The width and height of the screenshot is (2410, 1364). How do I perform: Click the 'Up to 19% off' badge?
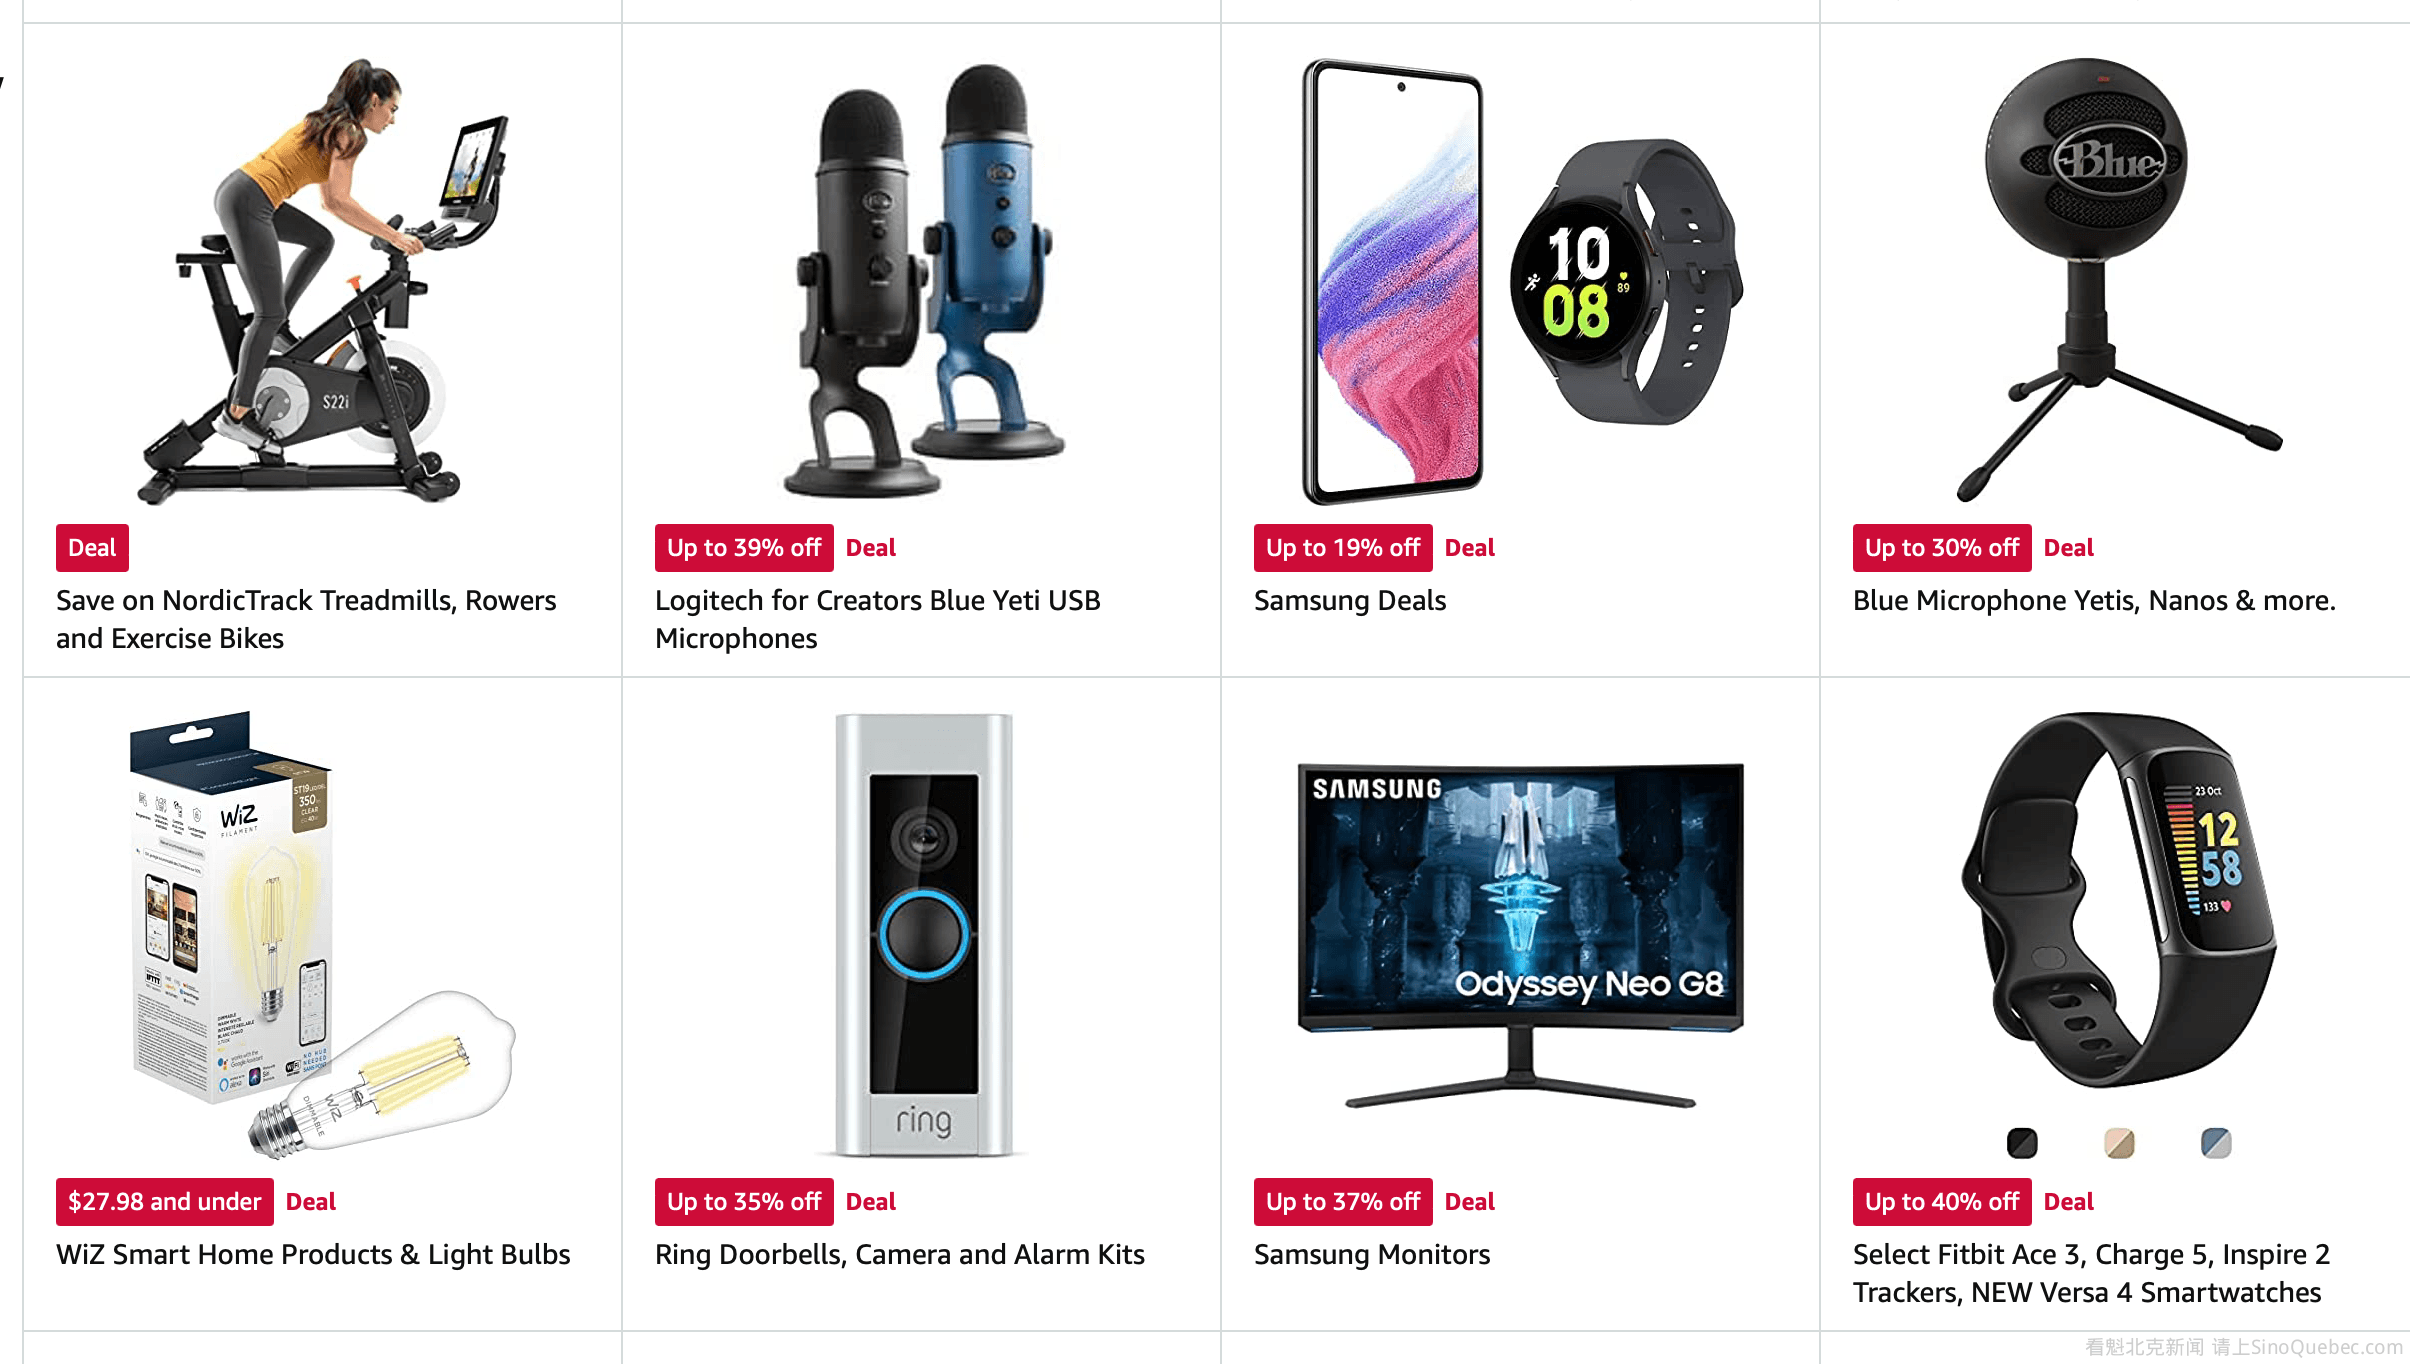pos(1343,548)
